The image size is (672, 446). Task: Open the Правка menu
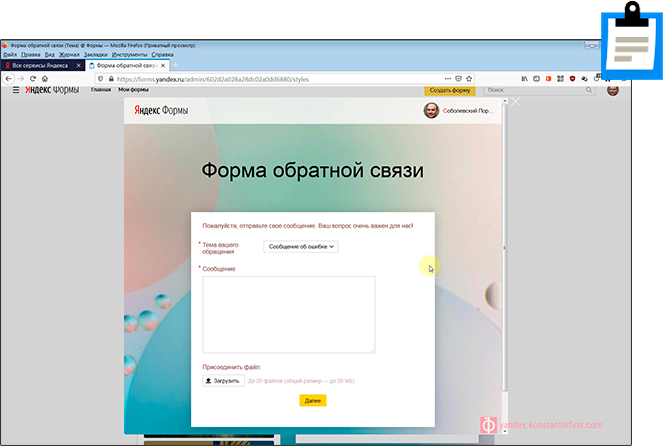click(x=31, y=55)
